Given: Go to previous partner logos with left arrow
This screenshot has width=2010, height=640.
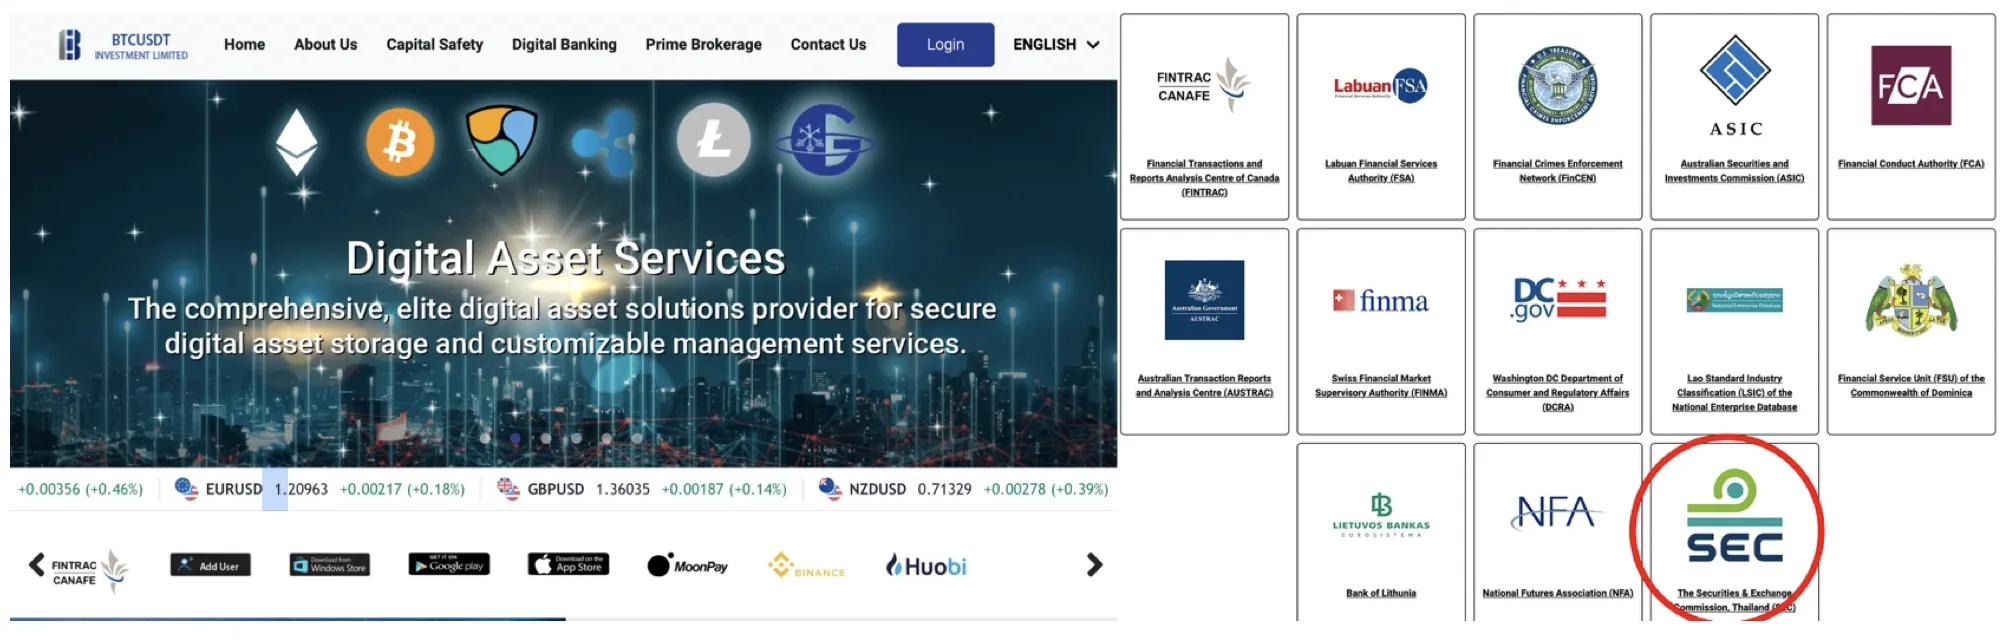Looking at the screenshot, I should tap(36, 565).
